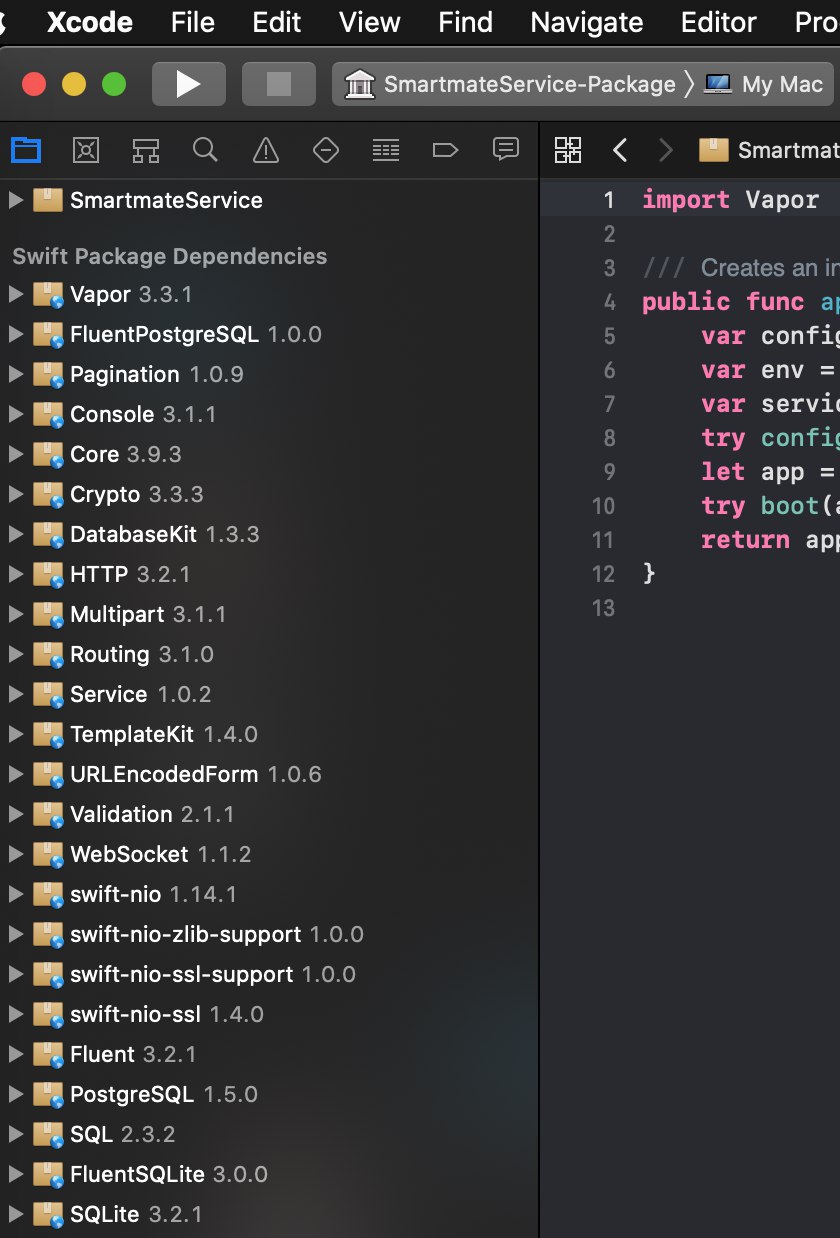Screen dimensions: 840x1238
Task: Open the Source Control navigator
Action: (86, 150)
